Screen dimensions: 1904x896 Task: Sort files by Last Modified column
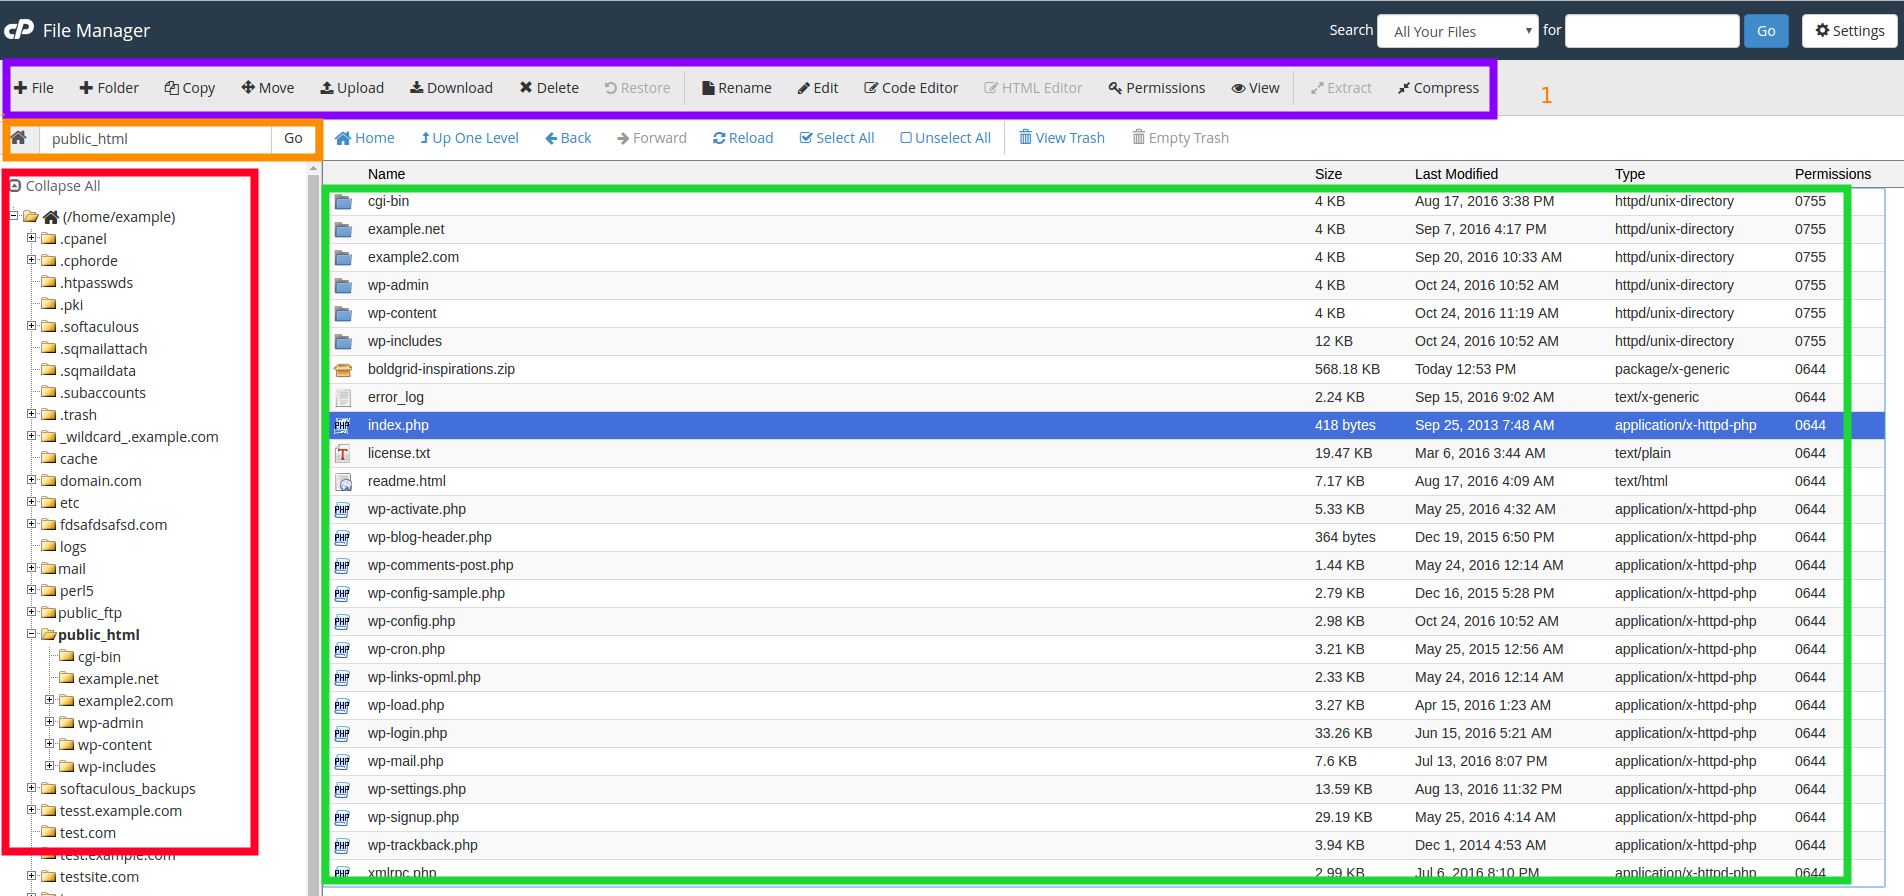point(1456,174)
